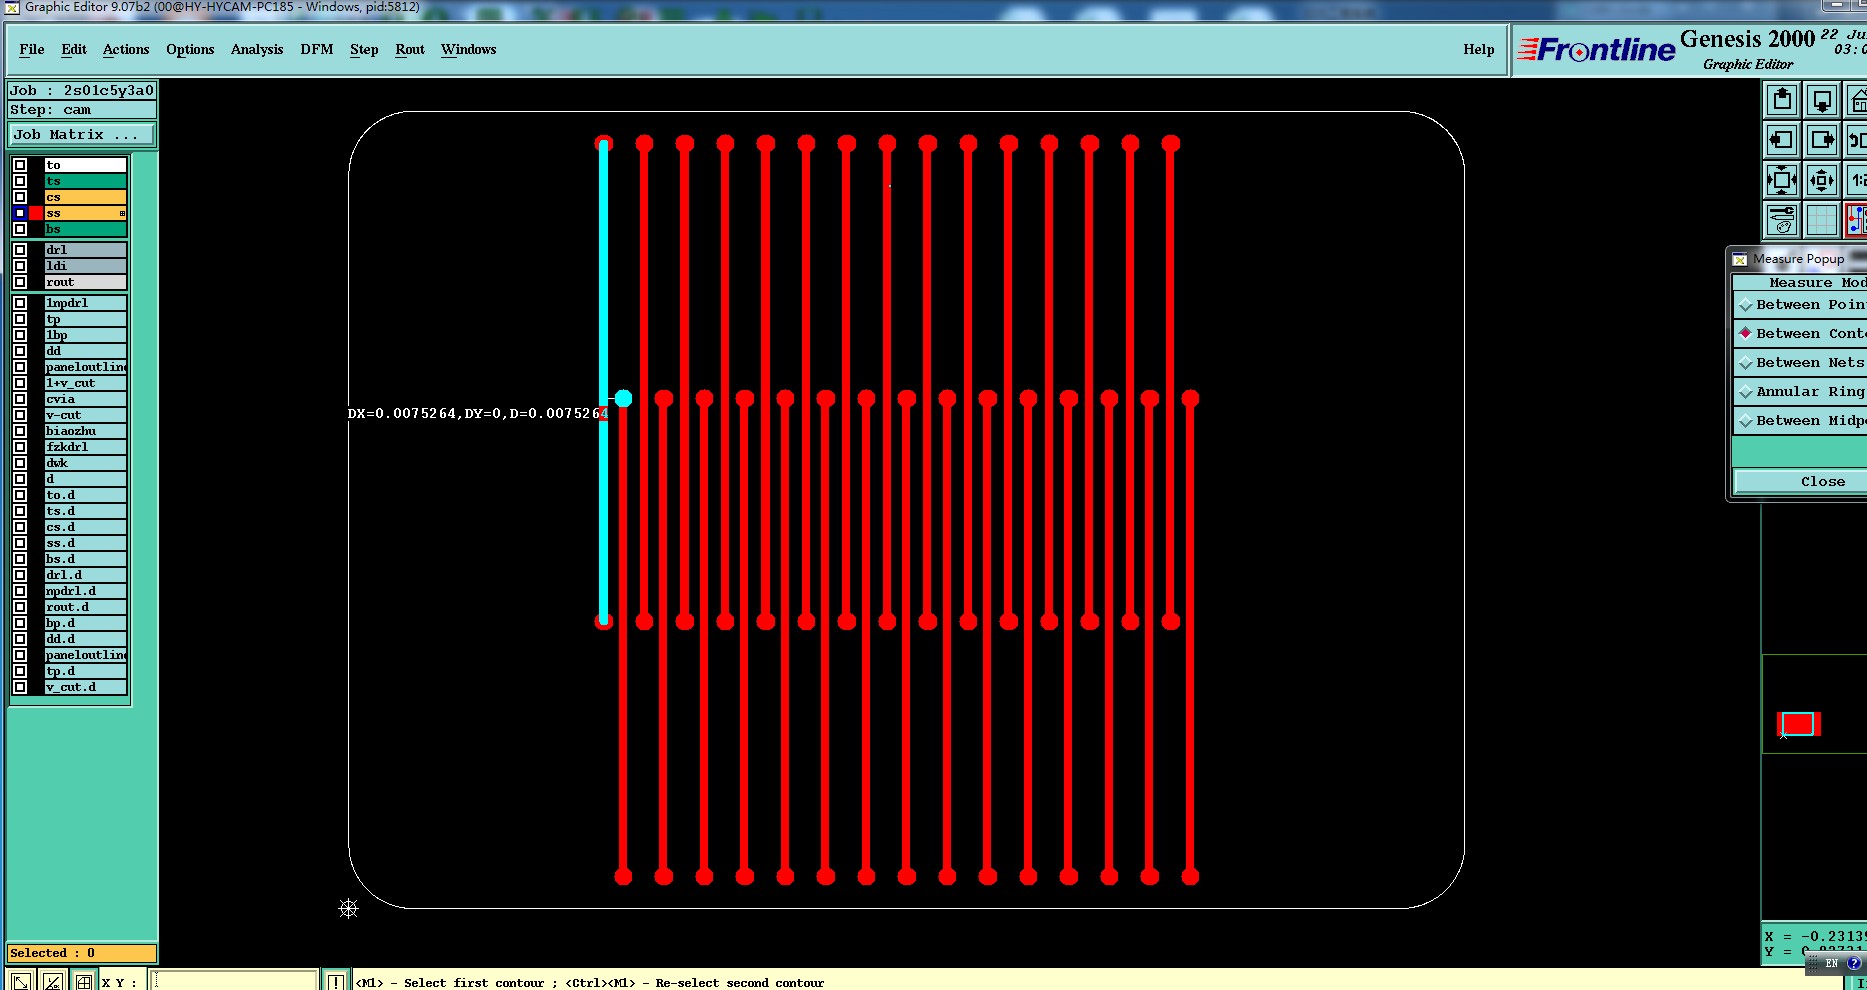The height and width of the screenshot is (990, 1867).
Task: Select the 'v-cut' layer name
Action: point(86,415)
